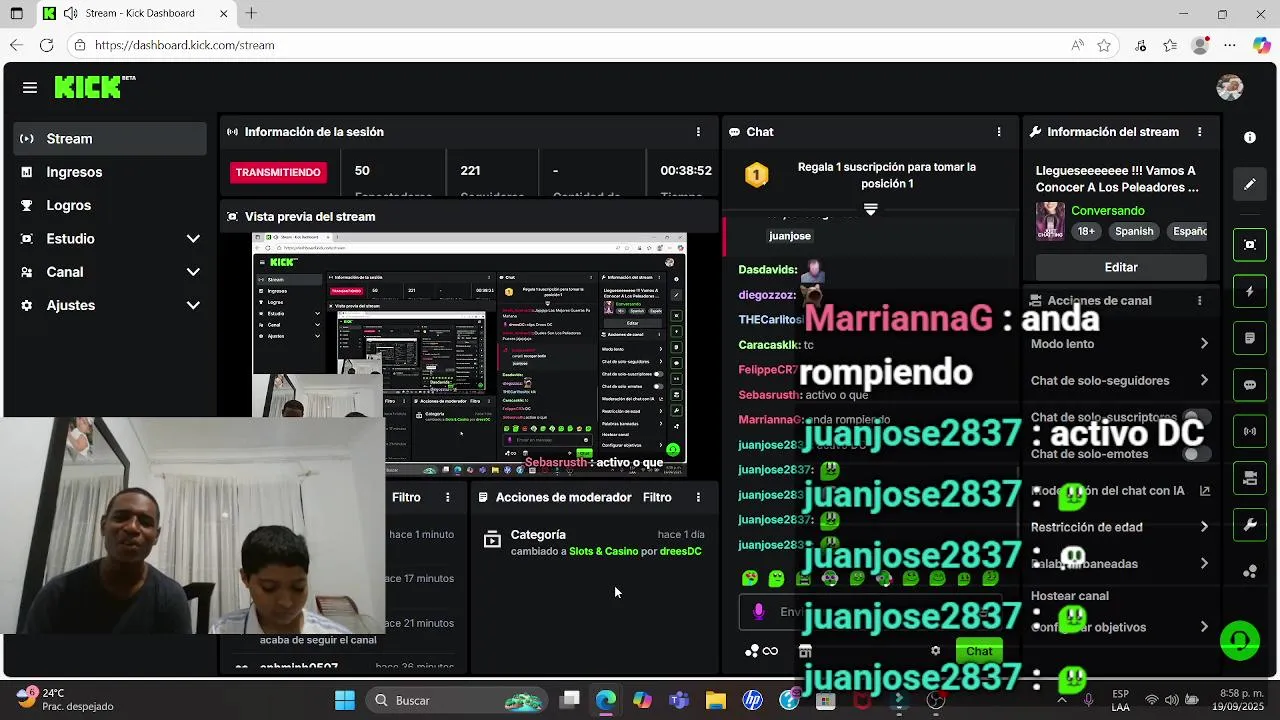Screen dimensions: 1280x720
Task: Click the screen capture icon in right sidebar
Action: (x=1250, y=244)
